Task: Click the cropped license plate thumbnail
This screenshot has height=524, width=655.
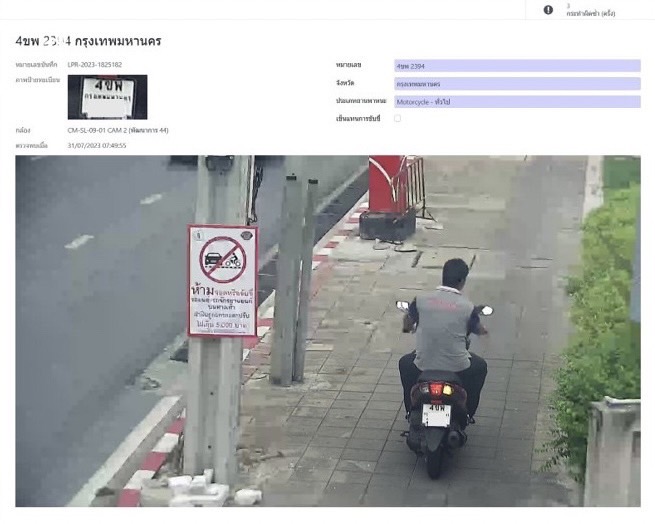Action: (107, 97)
